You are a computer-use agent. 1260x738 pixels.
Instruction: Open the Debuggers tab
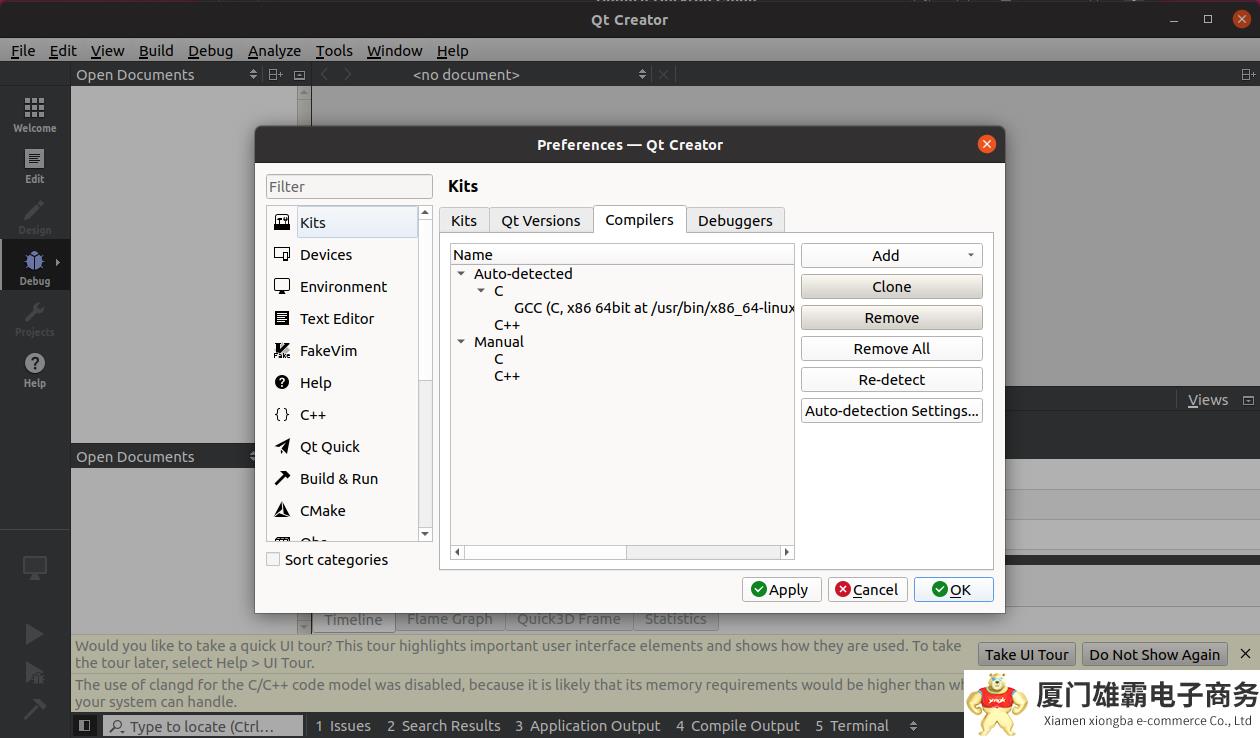[734, 221]
